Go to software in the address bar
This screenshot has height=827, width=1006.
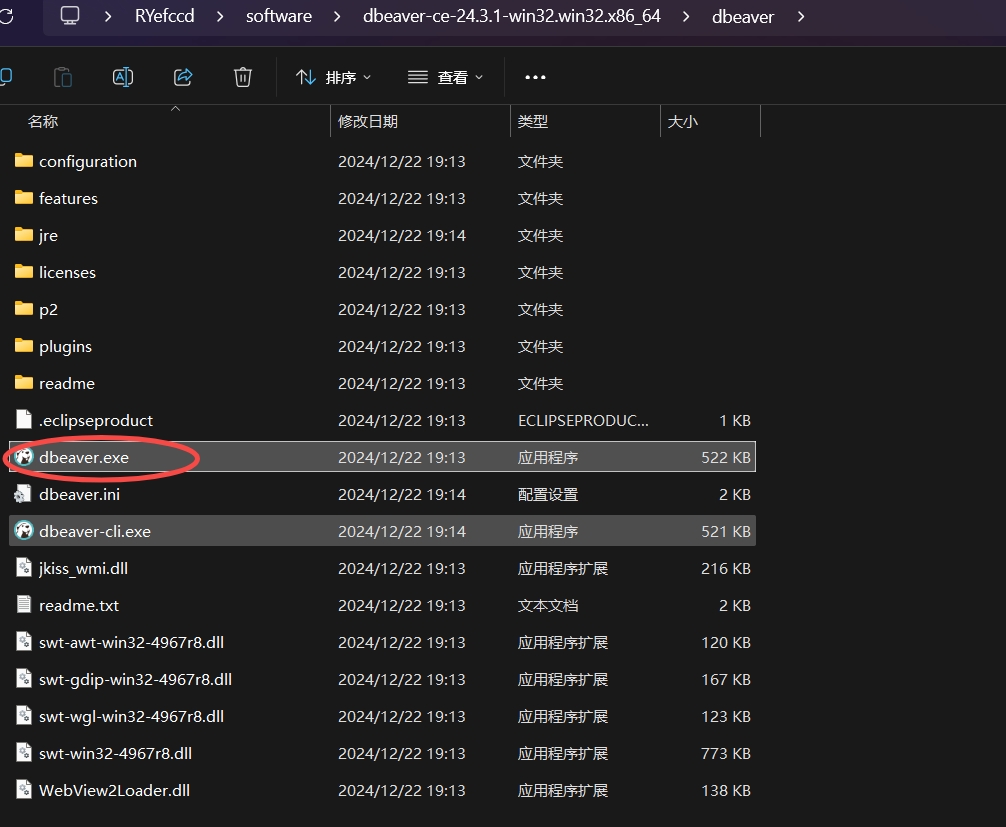click(278, 16)
